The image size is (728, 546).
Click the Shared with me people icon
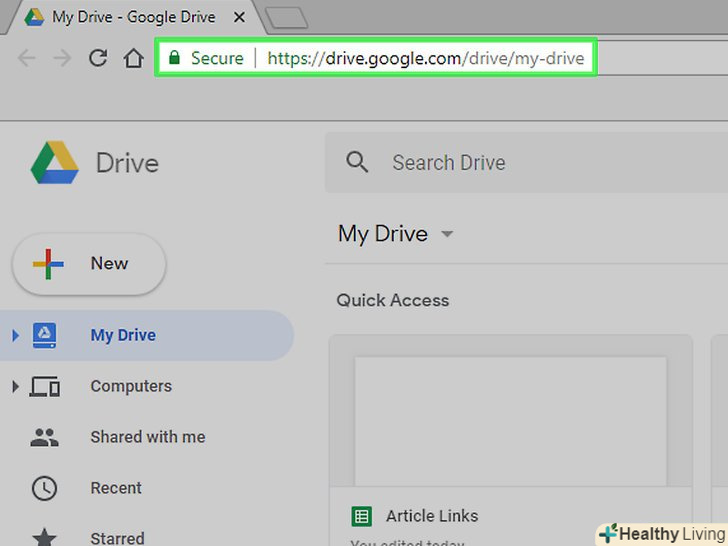[45, 437]
